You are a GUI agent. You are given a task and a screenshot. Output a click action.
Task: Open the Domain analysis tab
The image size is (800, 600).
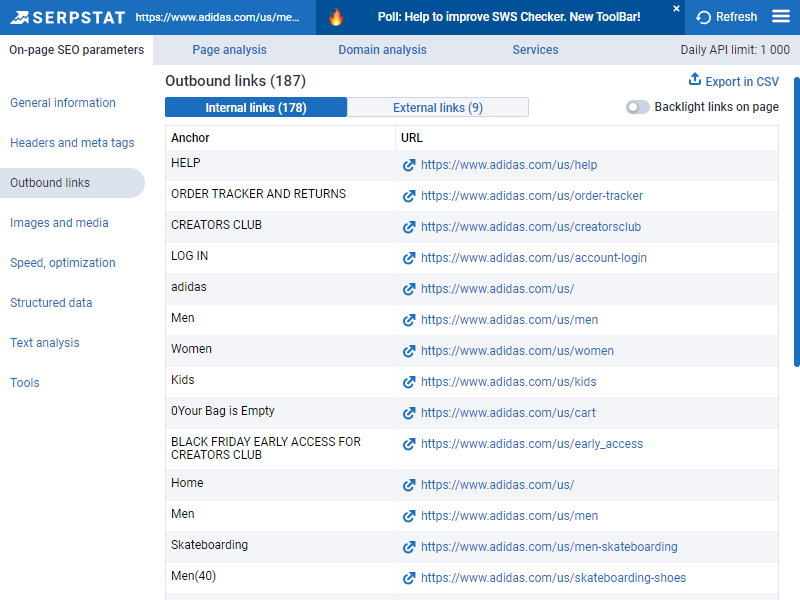click(382, 50)
